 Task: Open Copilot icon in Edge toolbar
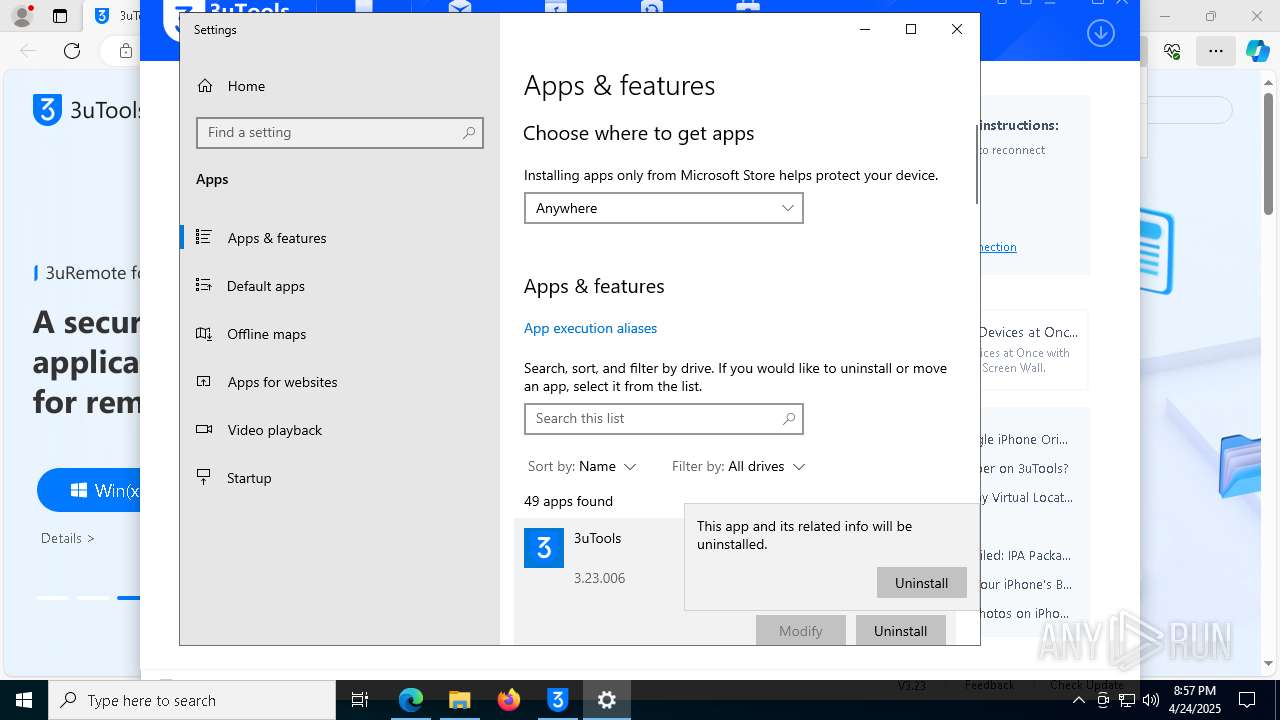[x=1257, y=50]
